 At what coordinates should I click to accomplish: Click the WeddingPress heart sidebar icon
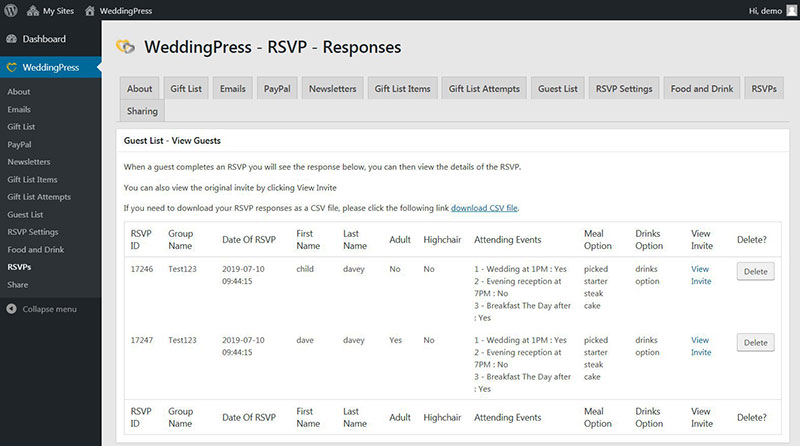(11, 67)
